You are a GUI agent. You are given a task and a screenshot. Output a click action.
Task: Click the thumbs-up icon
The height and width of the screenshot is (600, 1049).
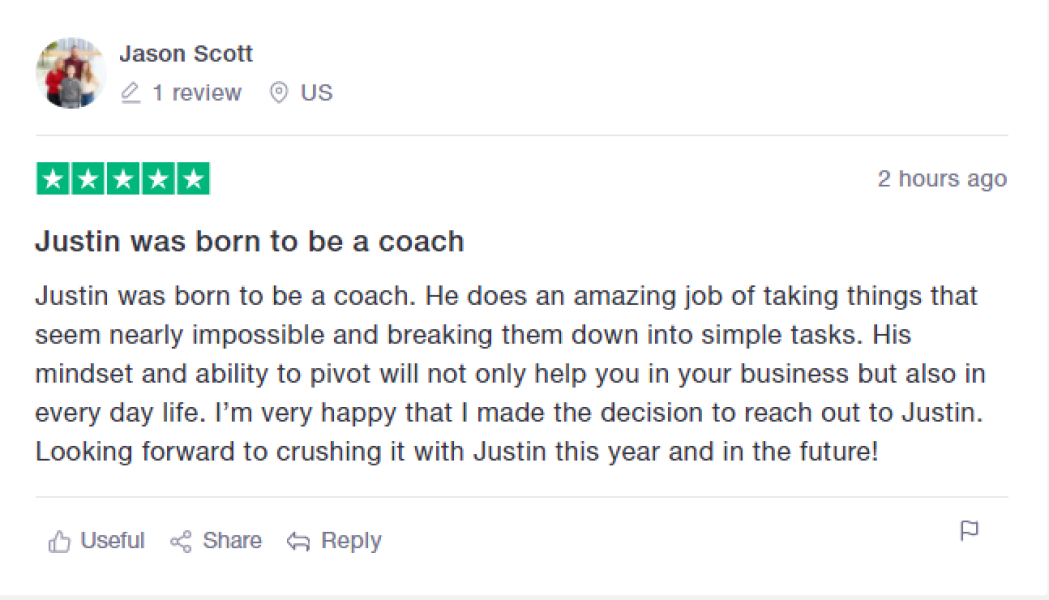tap(60, 542)
